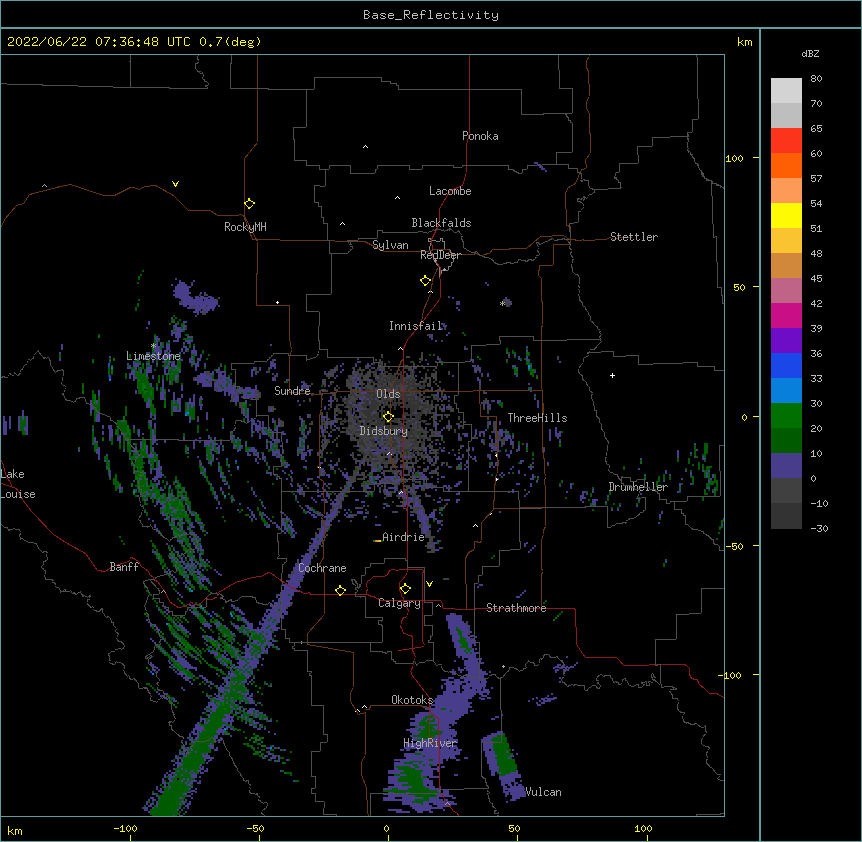Click the yellow diamond marker above Calgary label
The height and width of the screenshot is (842, 862).
point(405,589)
